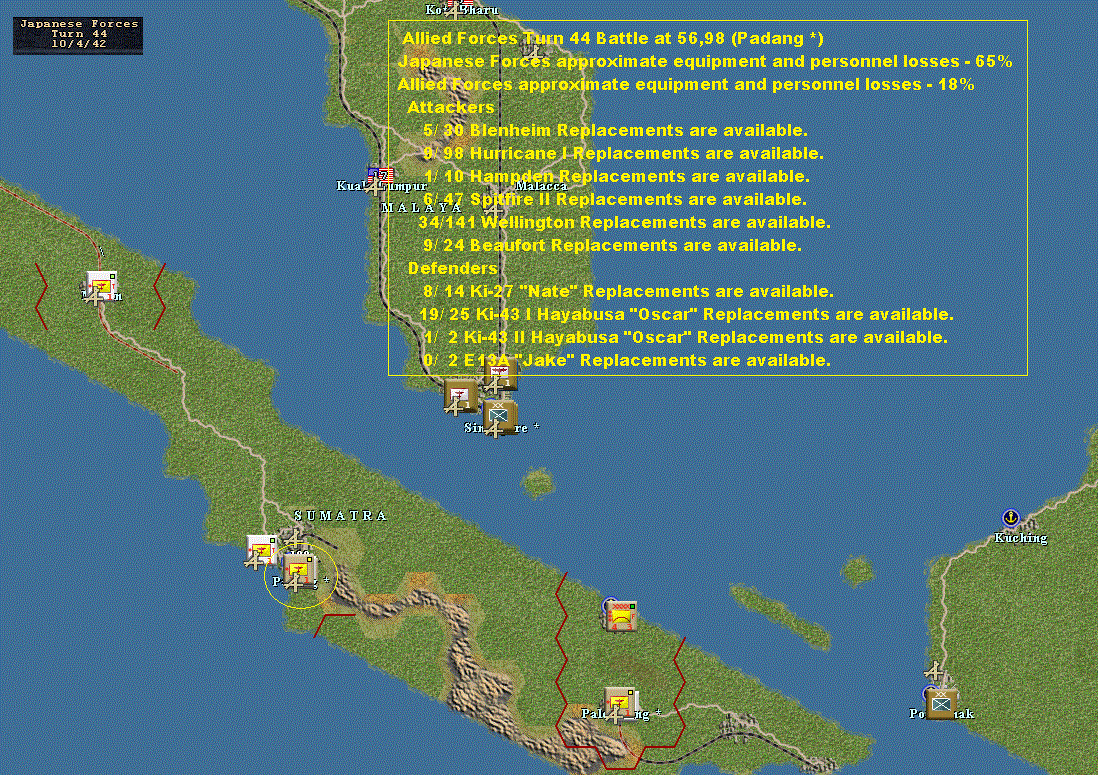Select the air unit inside the yellow circle at Padang
Image resolution: width=1098 pixels, height=775 pixels.
tap(301, 571)
